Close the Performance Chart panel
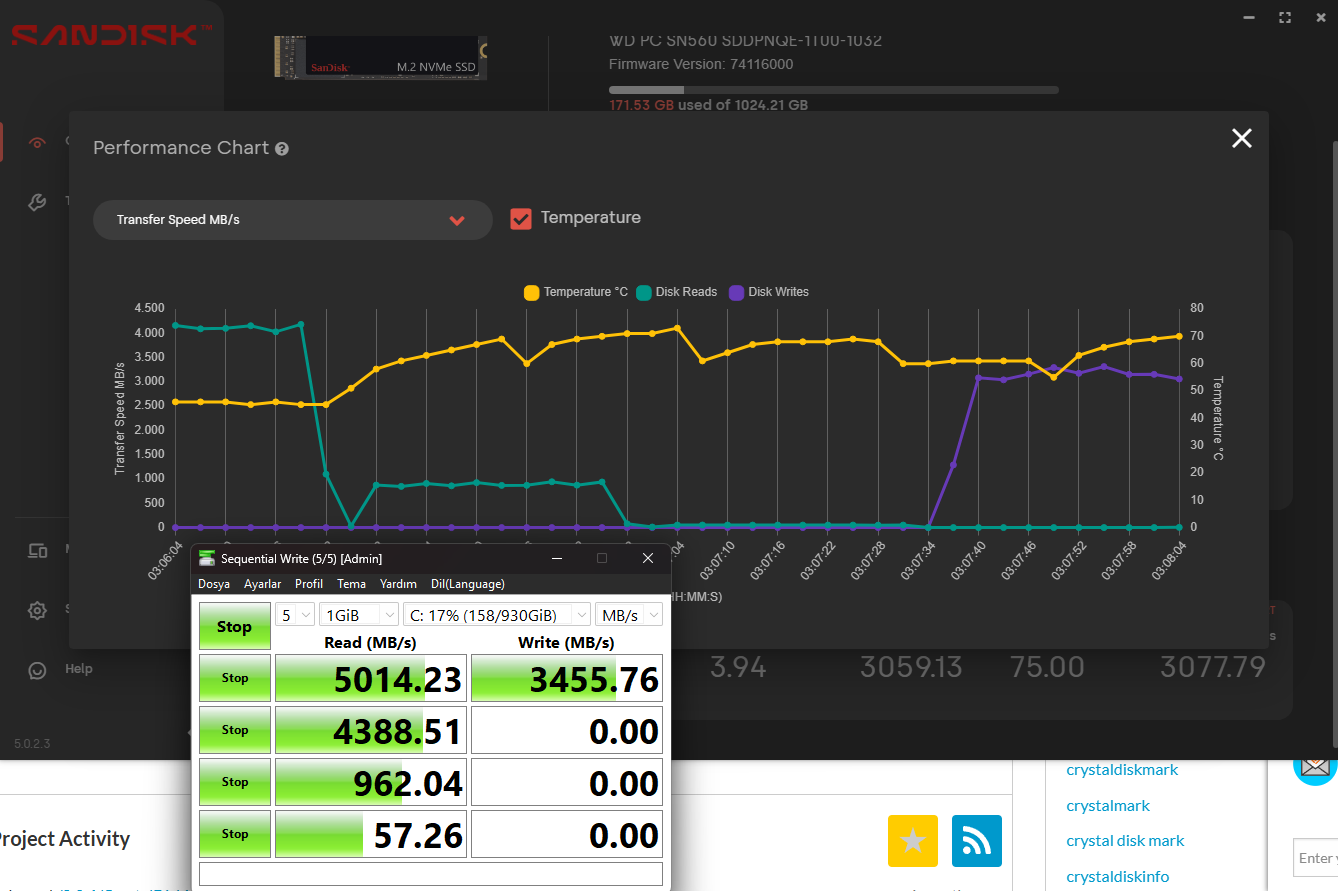The width and height of the screenshot is (1338, 891). pyautogui.click(x=1241, y=139)
